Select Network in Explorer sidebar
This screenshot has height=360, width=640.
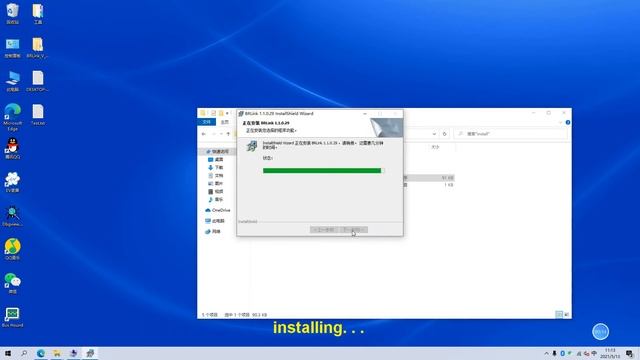point(213,231)
